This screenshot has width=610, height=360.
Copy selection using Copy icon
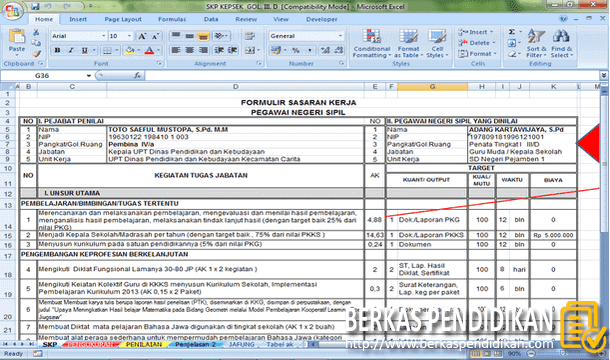pyautogui.click(x=36, y=43)
